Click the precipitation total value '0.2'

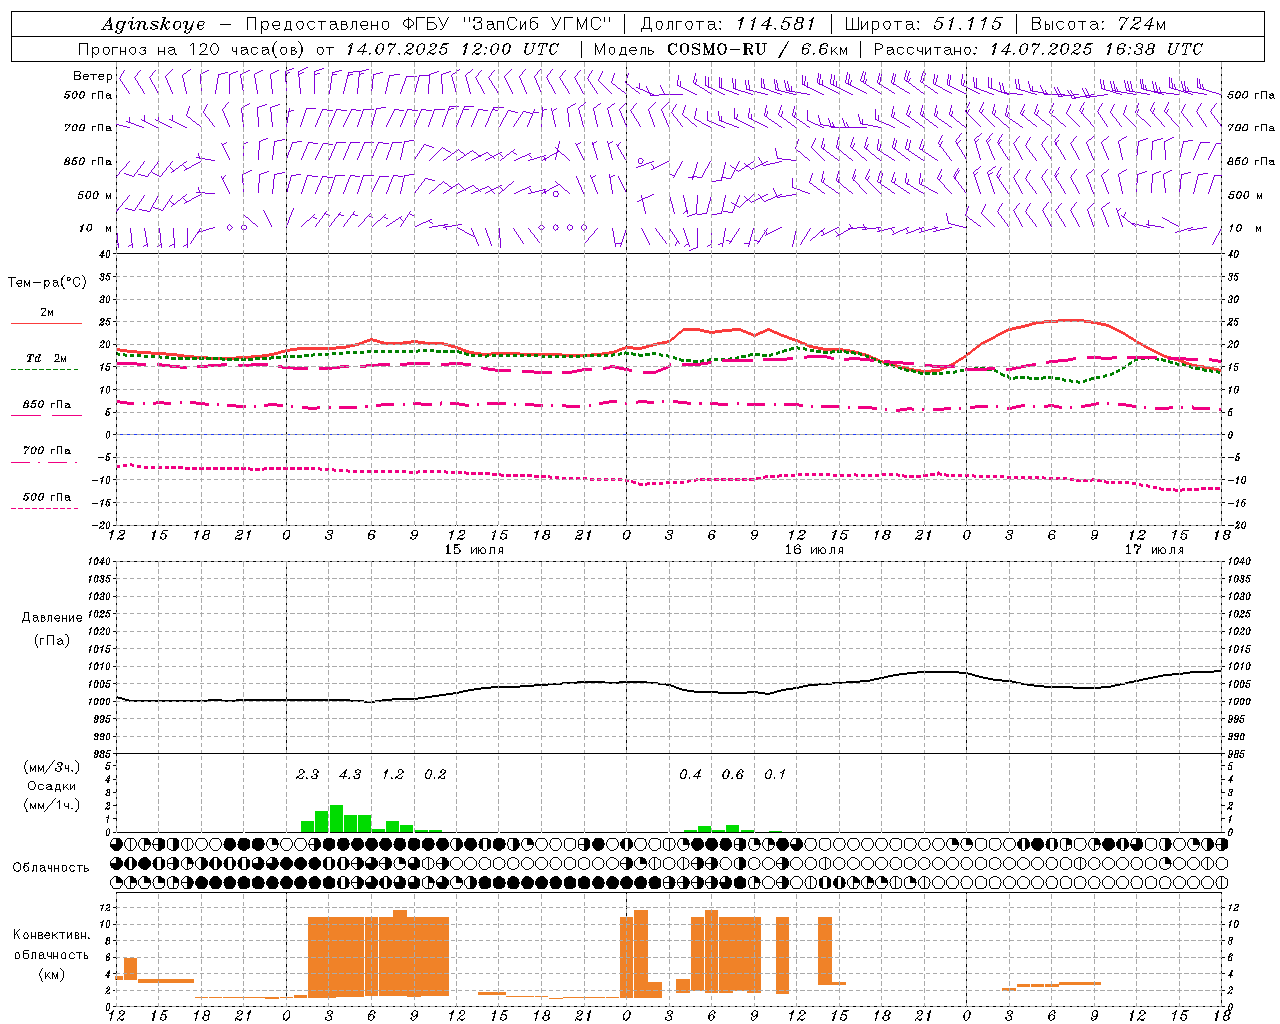point(435,774)
